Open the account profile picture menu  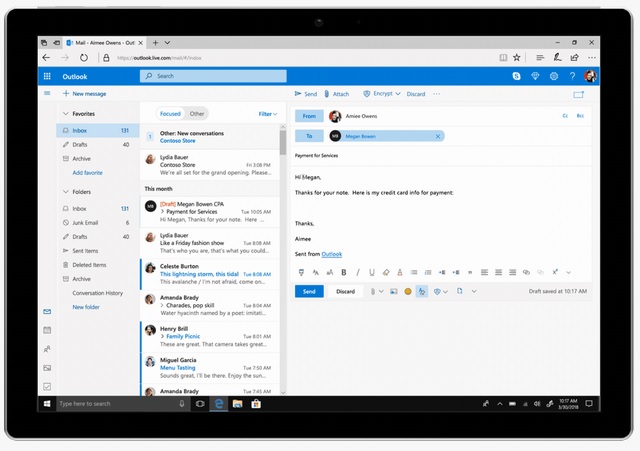pos(590,76)
